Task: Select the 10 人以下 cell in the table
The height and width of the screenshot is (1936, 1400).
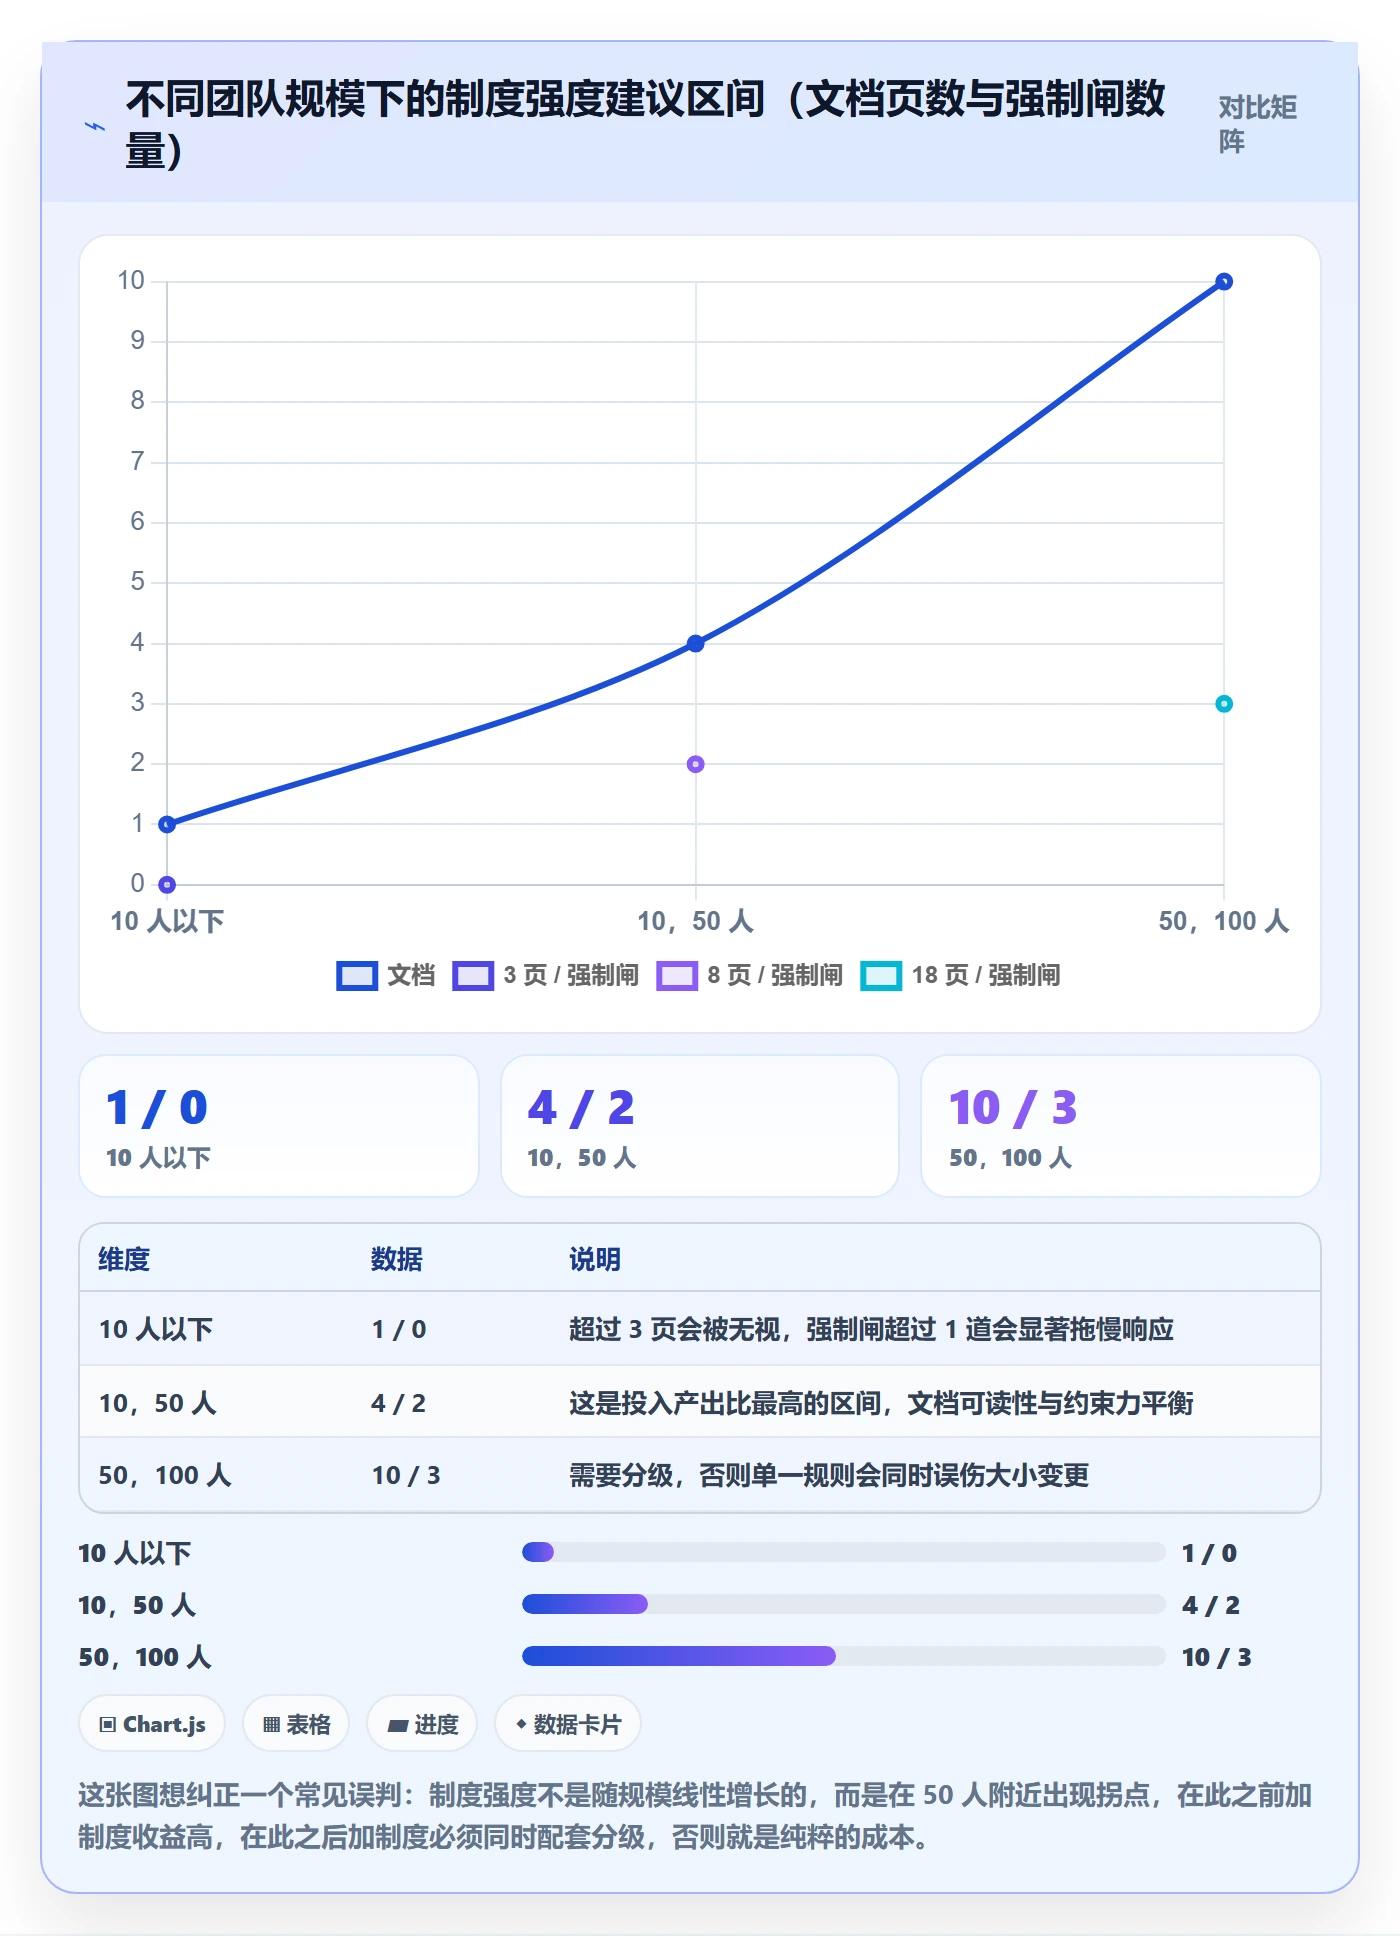Action: click(x=156, y=1329)
